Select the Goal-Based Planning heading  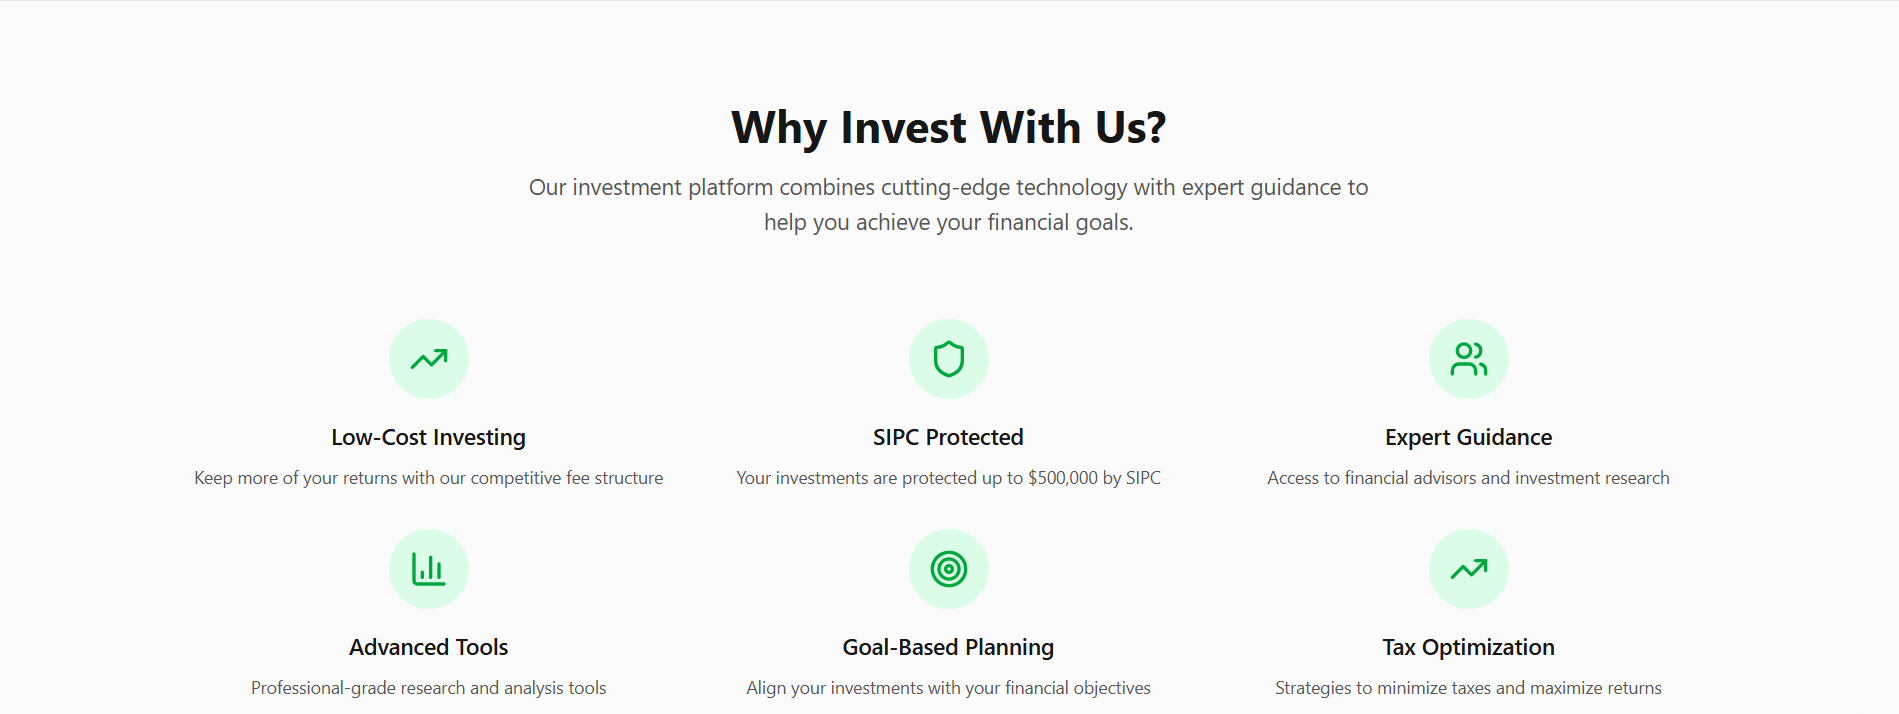[x=948, y=647]
